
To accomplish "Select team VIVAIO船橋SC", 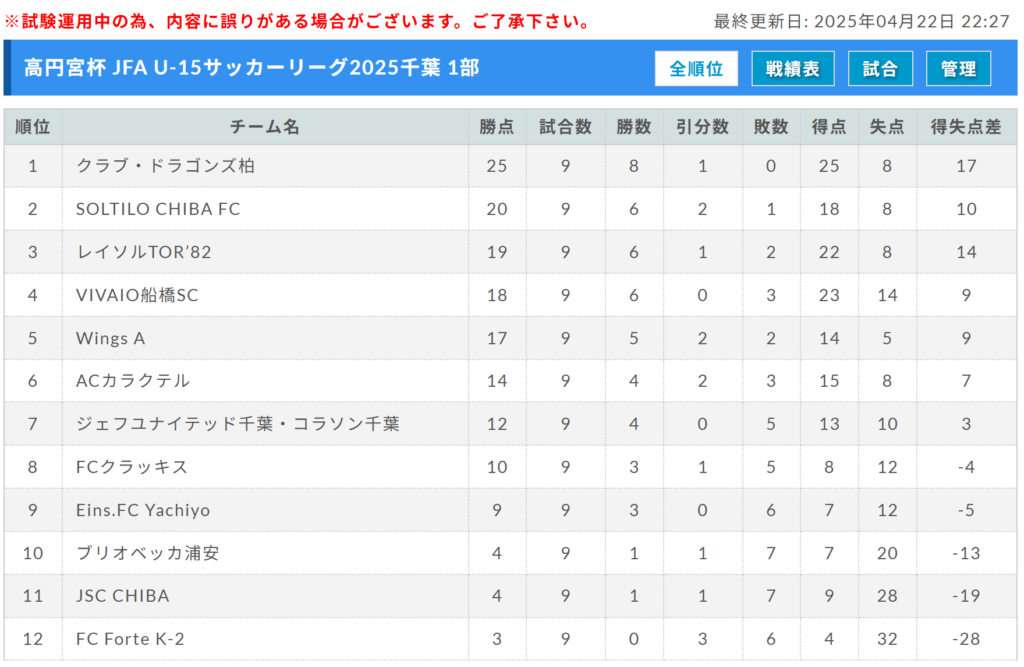I will click(x=137, y=295).
